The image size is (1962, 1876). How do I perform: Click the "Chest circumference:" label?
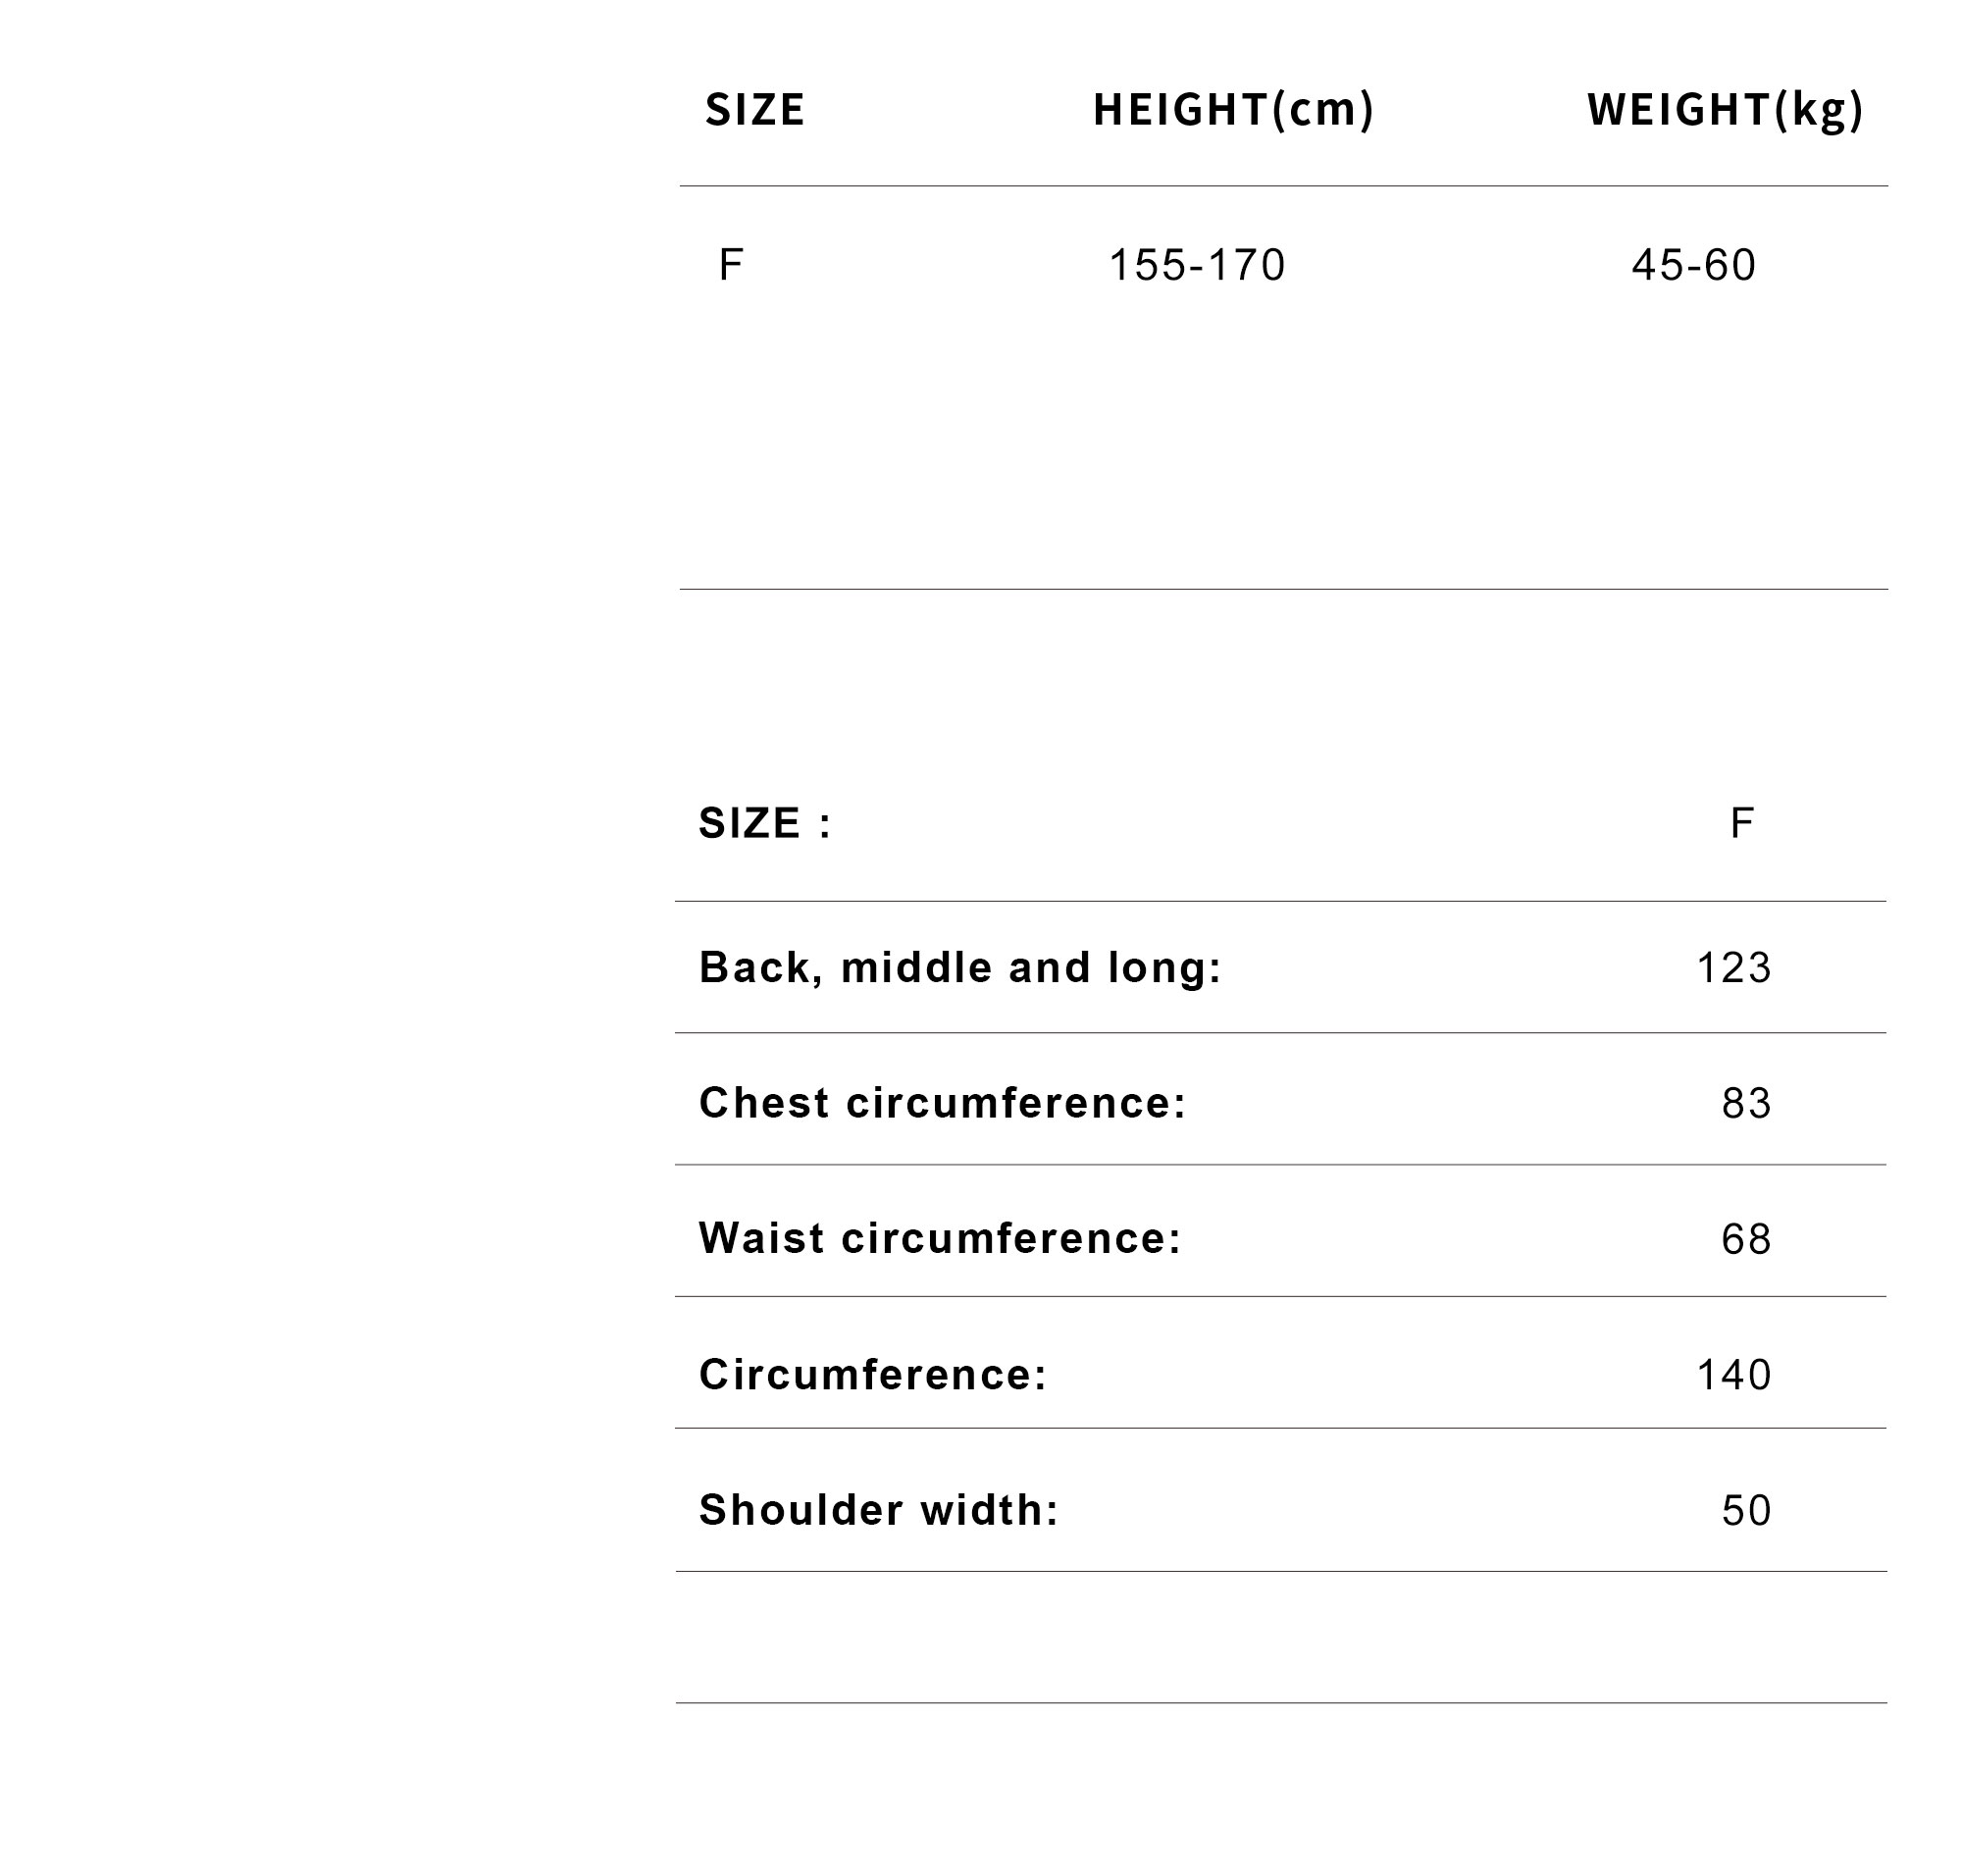coord(942,1102)
